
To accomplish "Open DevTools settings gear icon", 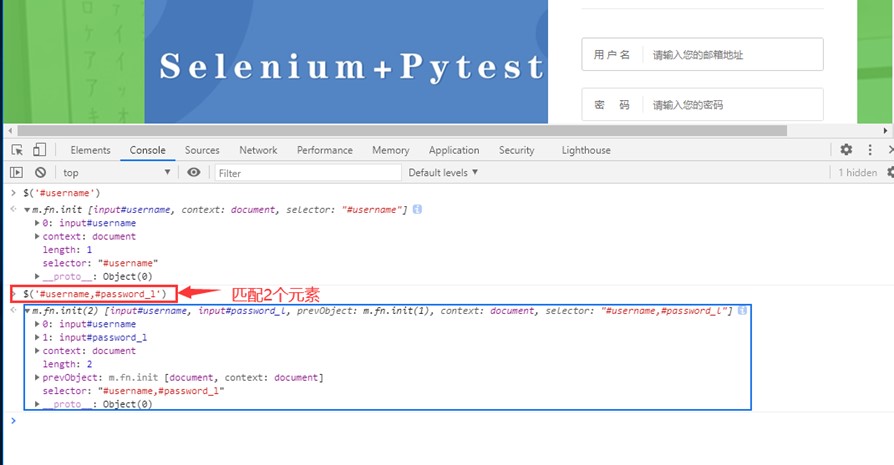I will (846, 149).
